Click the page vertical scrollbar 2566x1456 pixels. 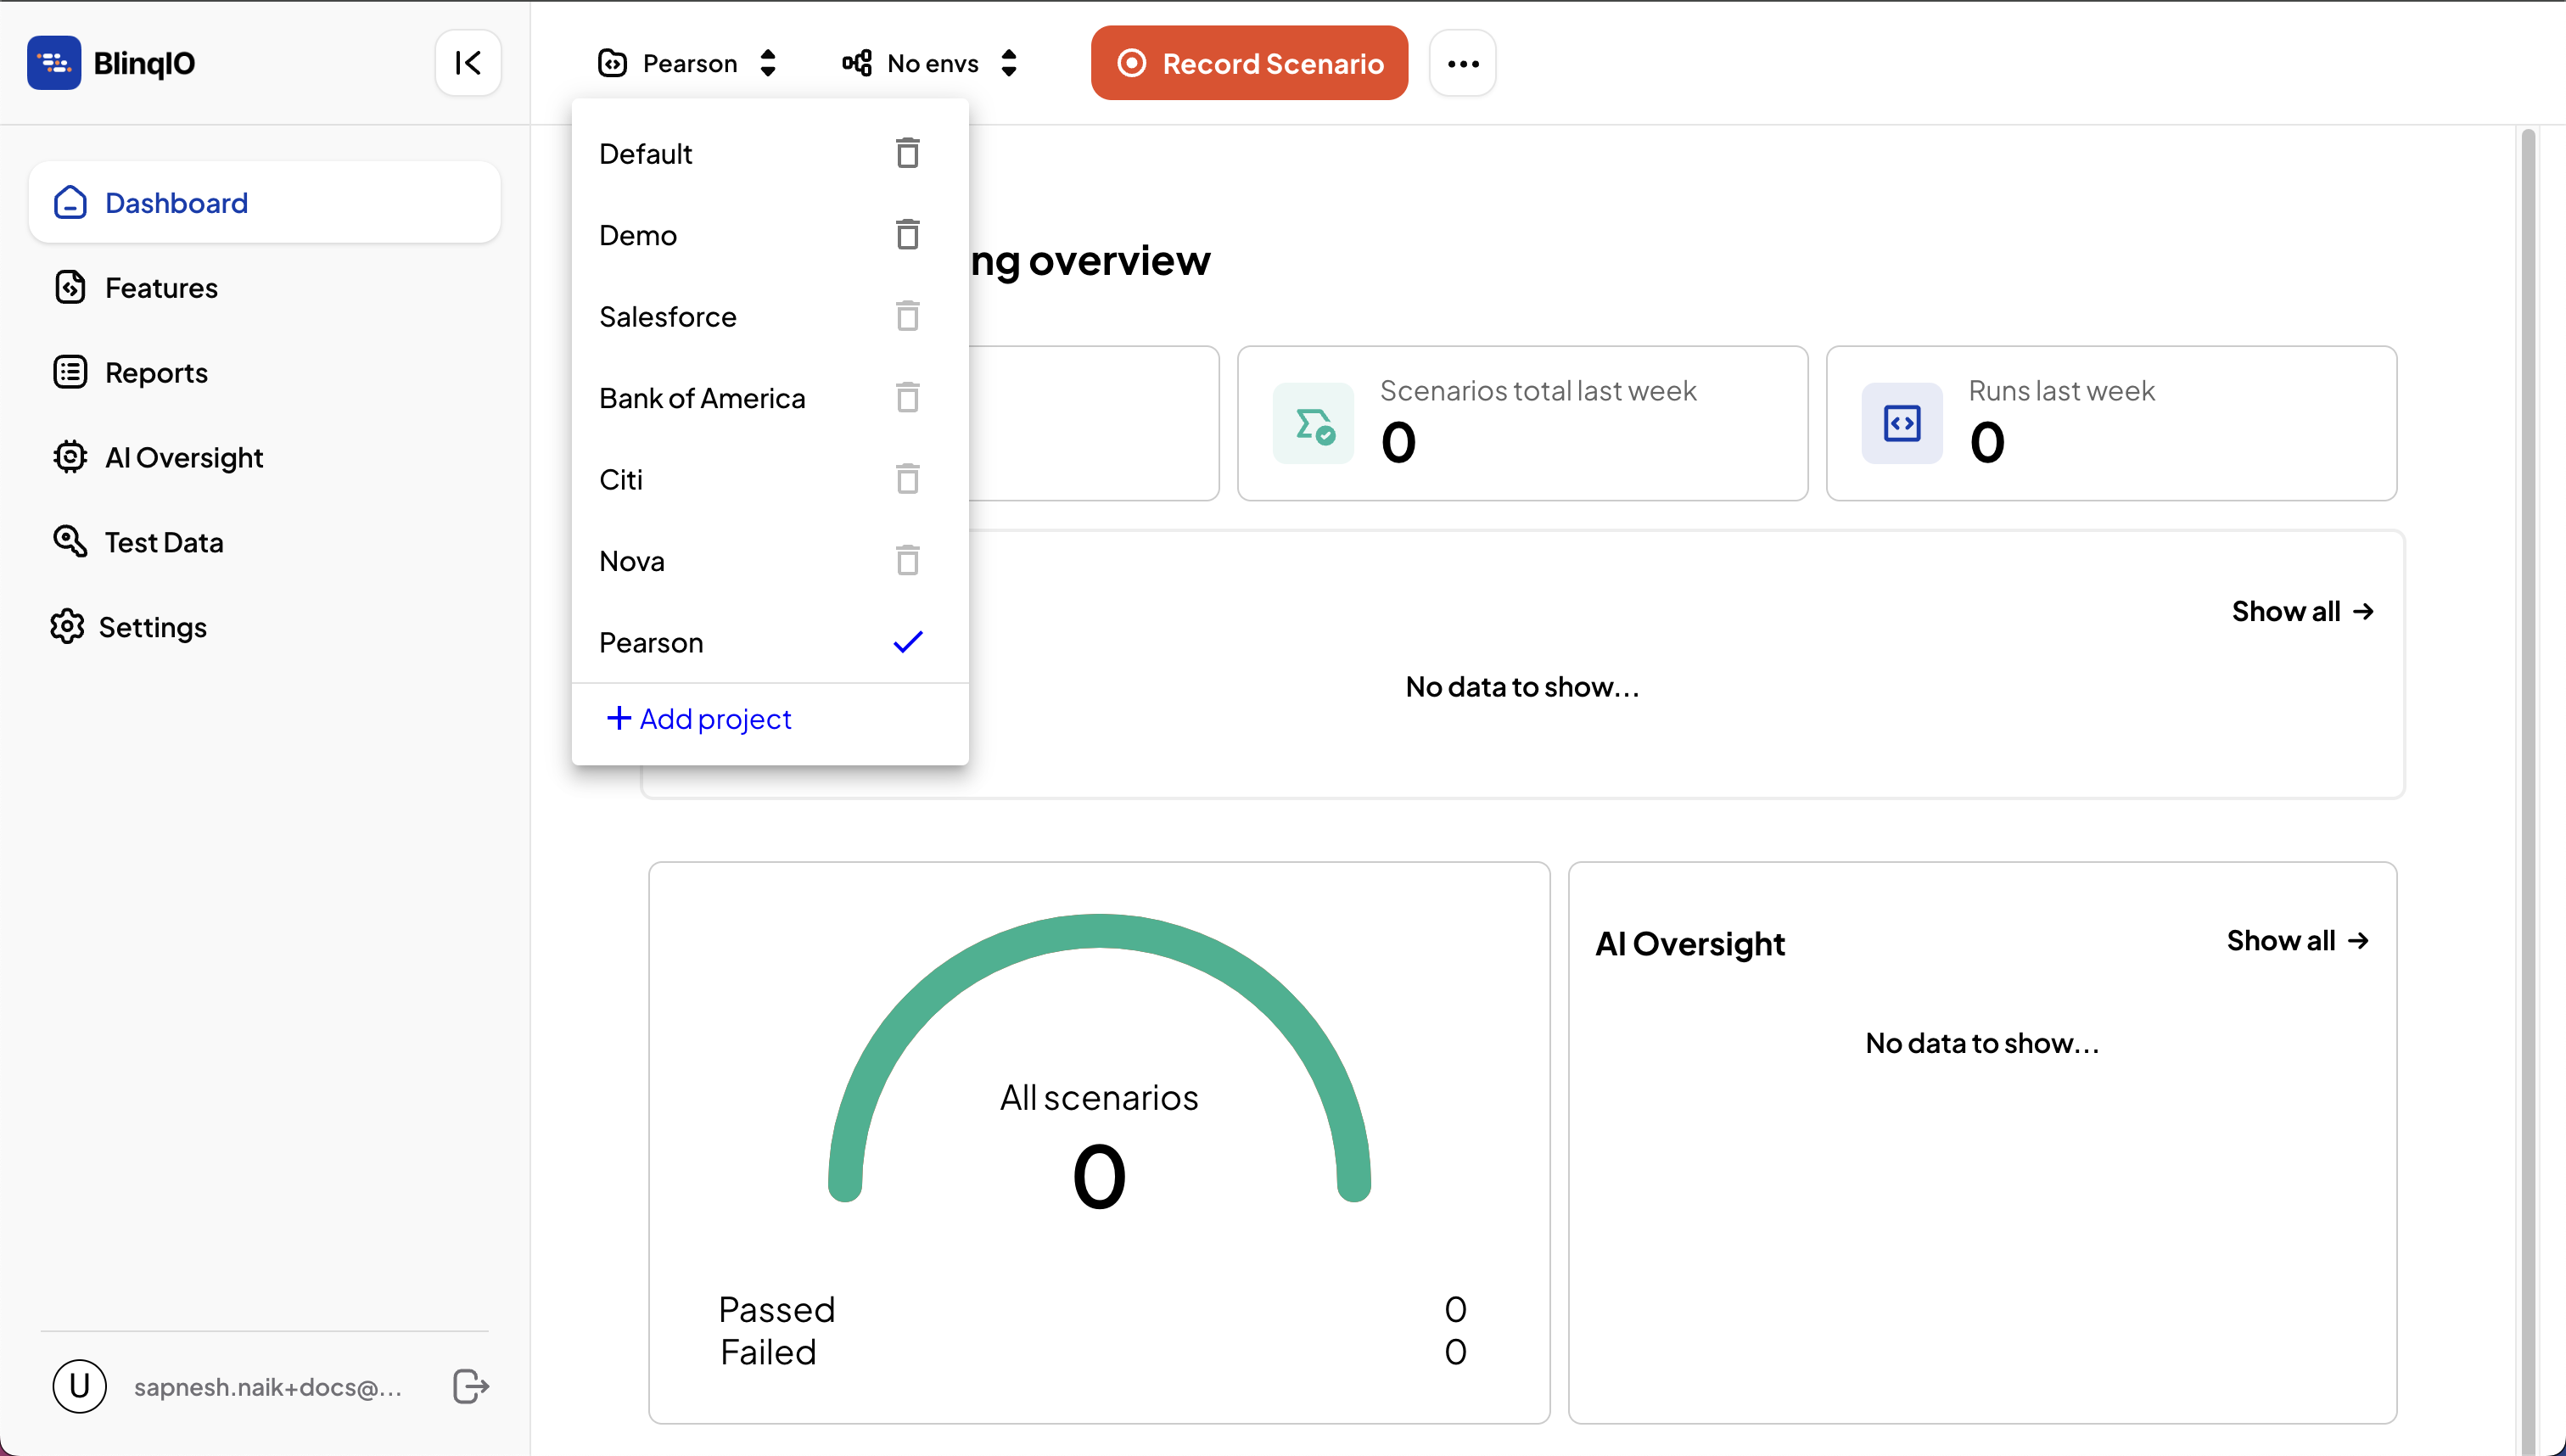(x=2528, y=790)
